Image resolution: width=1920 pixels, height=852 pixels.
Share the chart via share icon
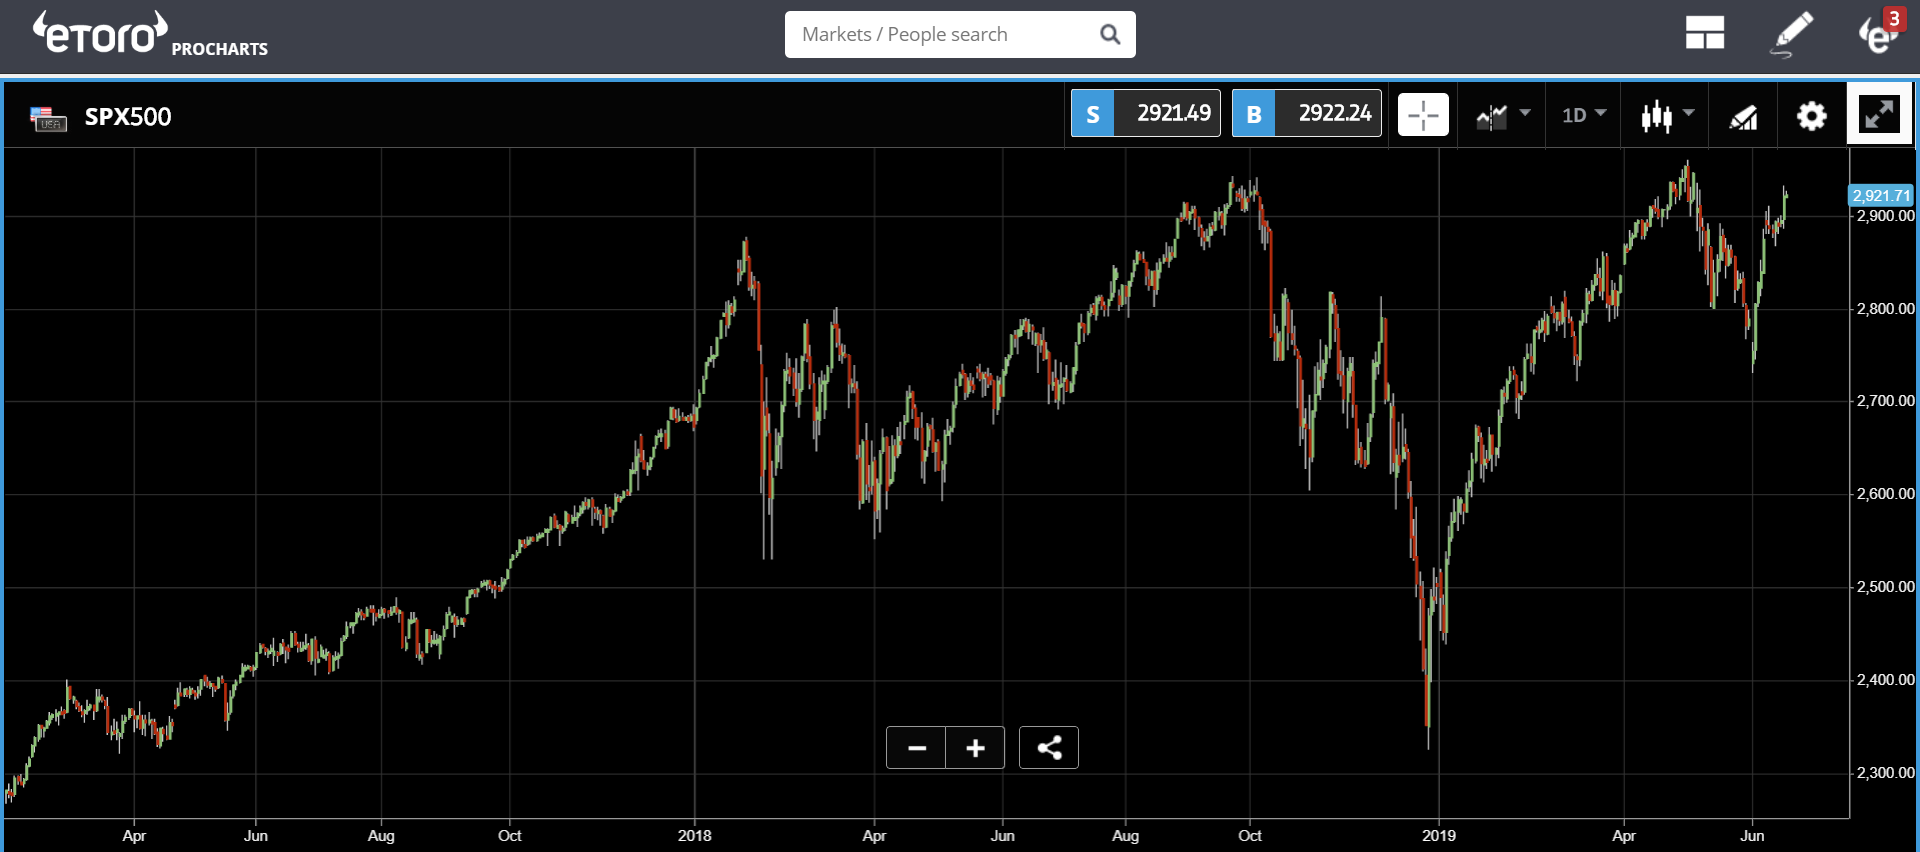click(1049, 748)
